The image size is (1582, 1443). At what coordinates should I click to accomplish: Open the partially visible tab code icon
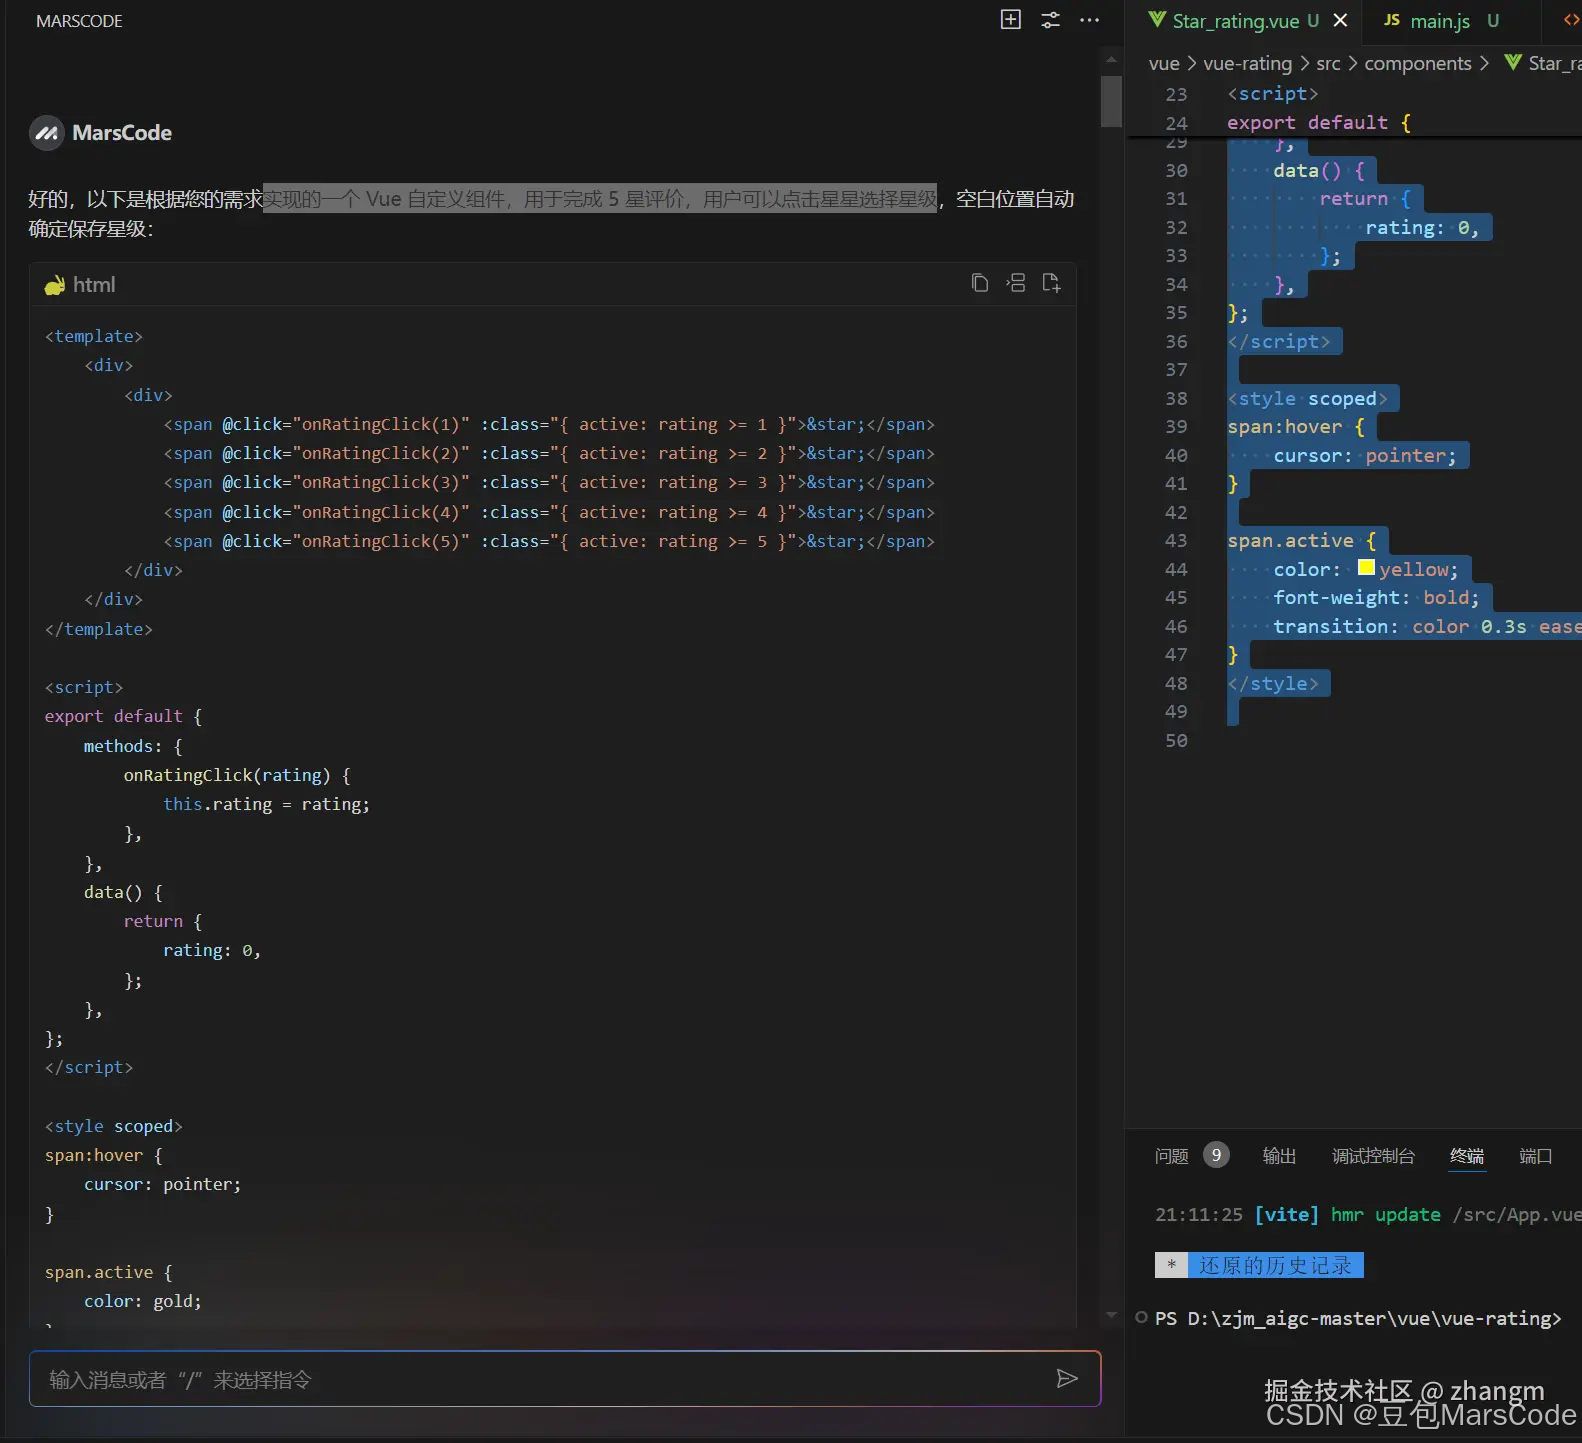[1572, 20]
